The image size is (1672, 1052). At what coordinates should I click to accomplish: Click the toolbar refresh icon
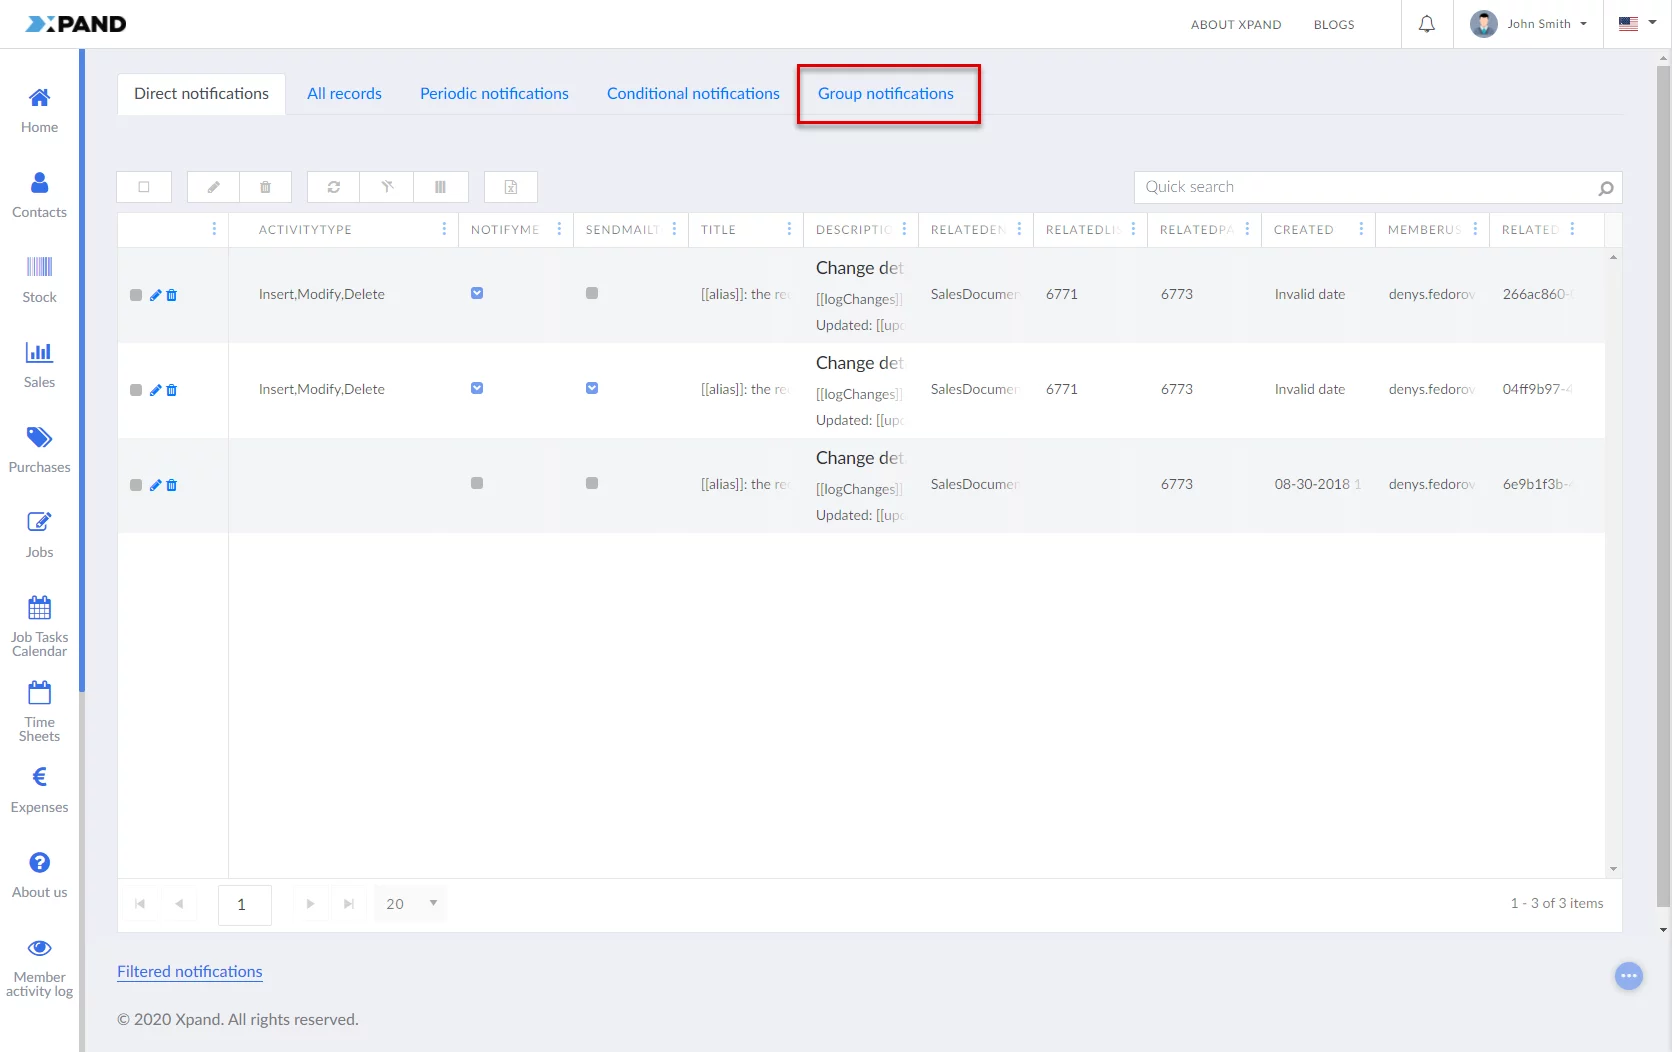pyautogui.click(x=334, y=187)
